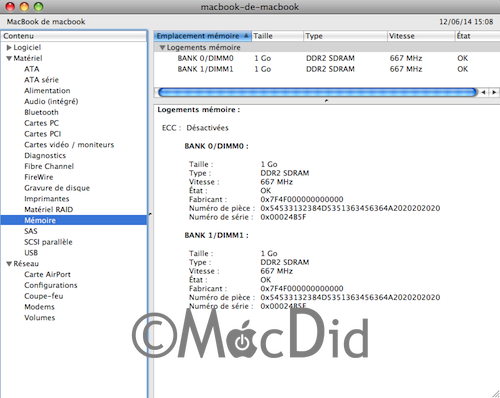Image resolution: width=500 pixels, height=398 pixels.
Task: Select Cartes PCI entry
Action: pos(42,134)
